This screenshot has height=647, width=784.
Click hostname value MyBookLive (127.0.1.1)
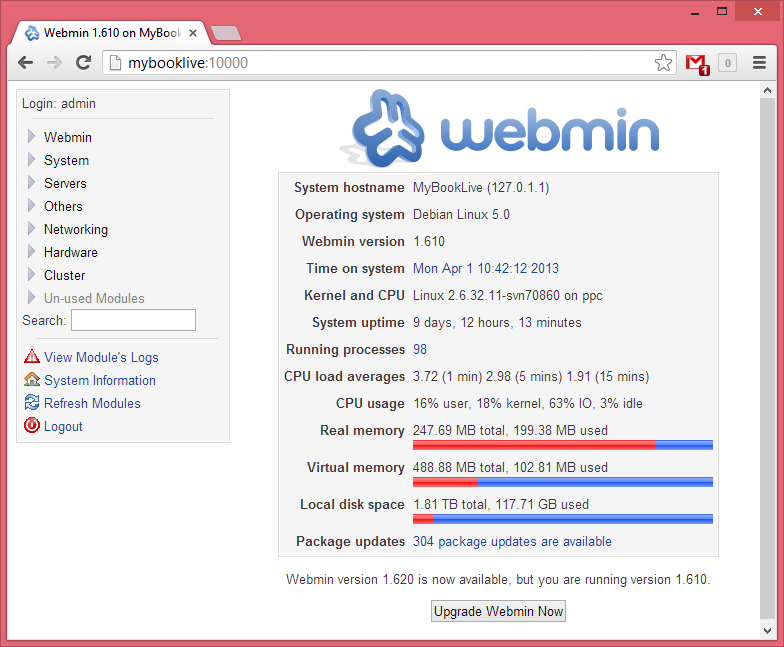(x=481, y=188)
